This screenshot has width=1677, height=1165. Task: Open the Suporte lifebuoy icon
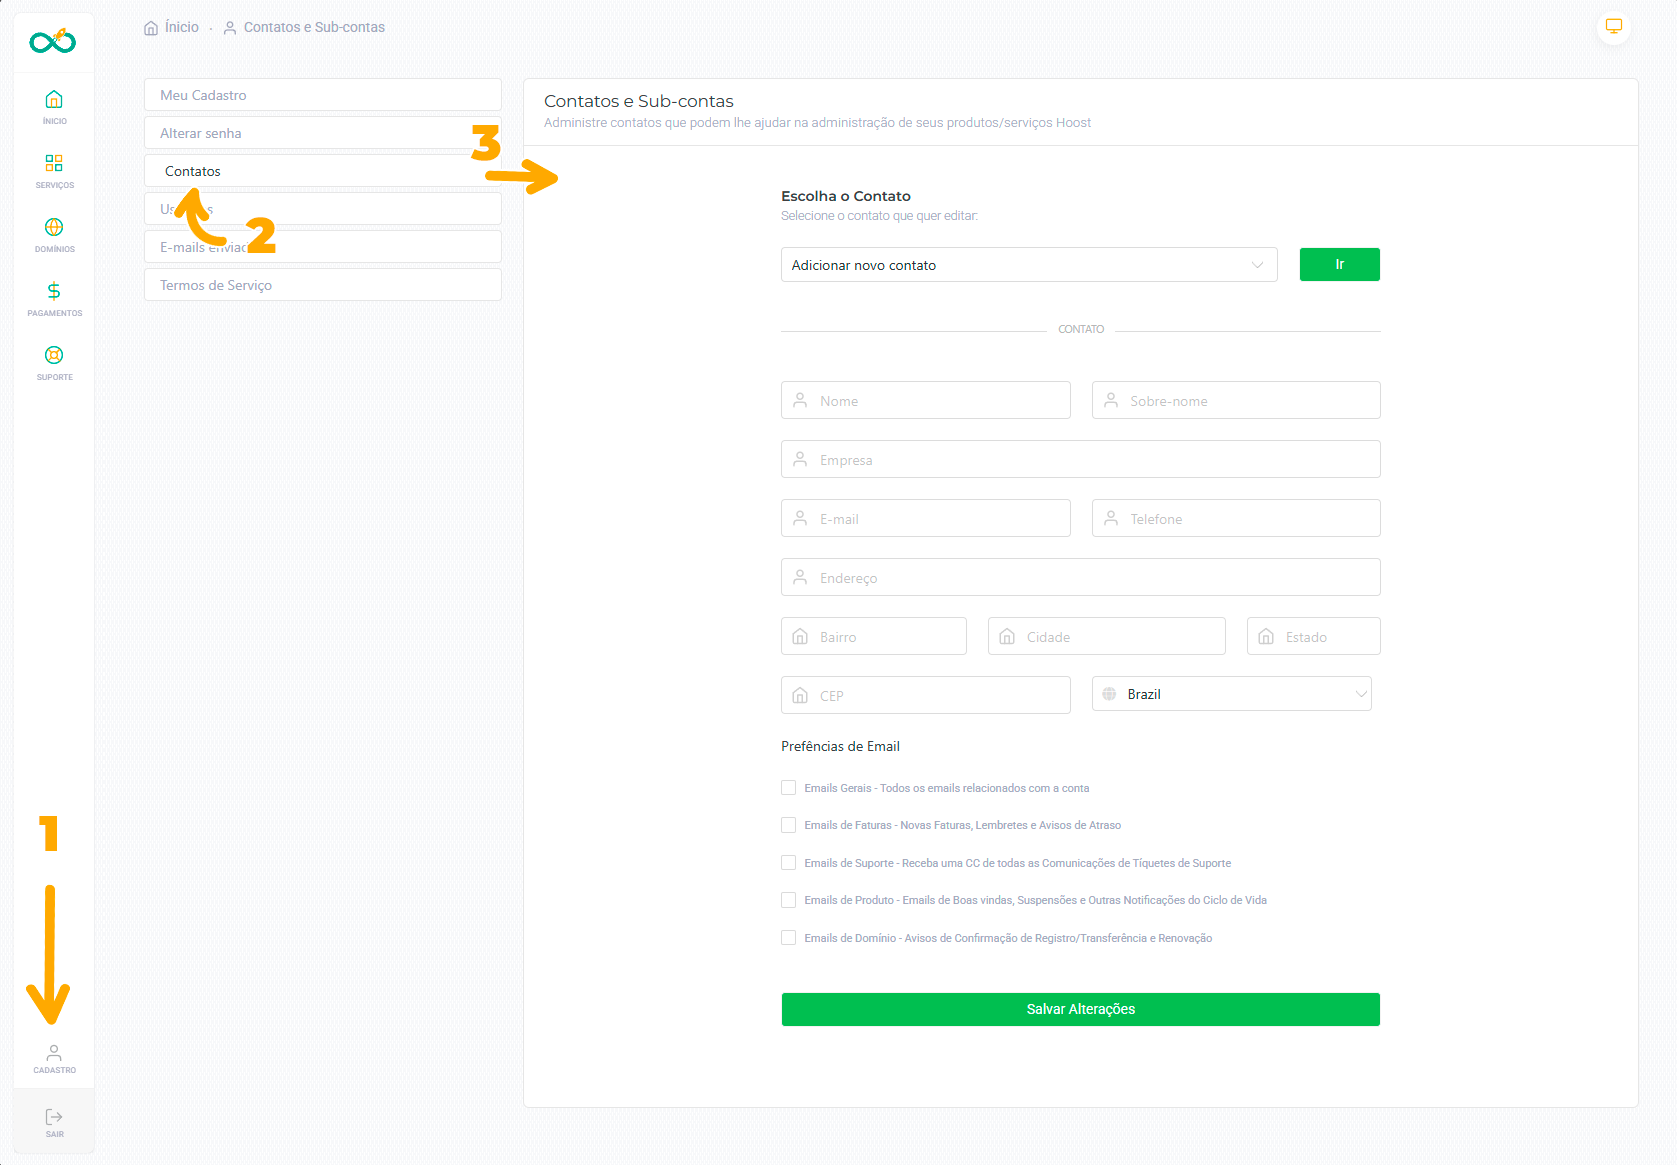54,356
